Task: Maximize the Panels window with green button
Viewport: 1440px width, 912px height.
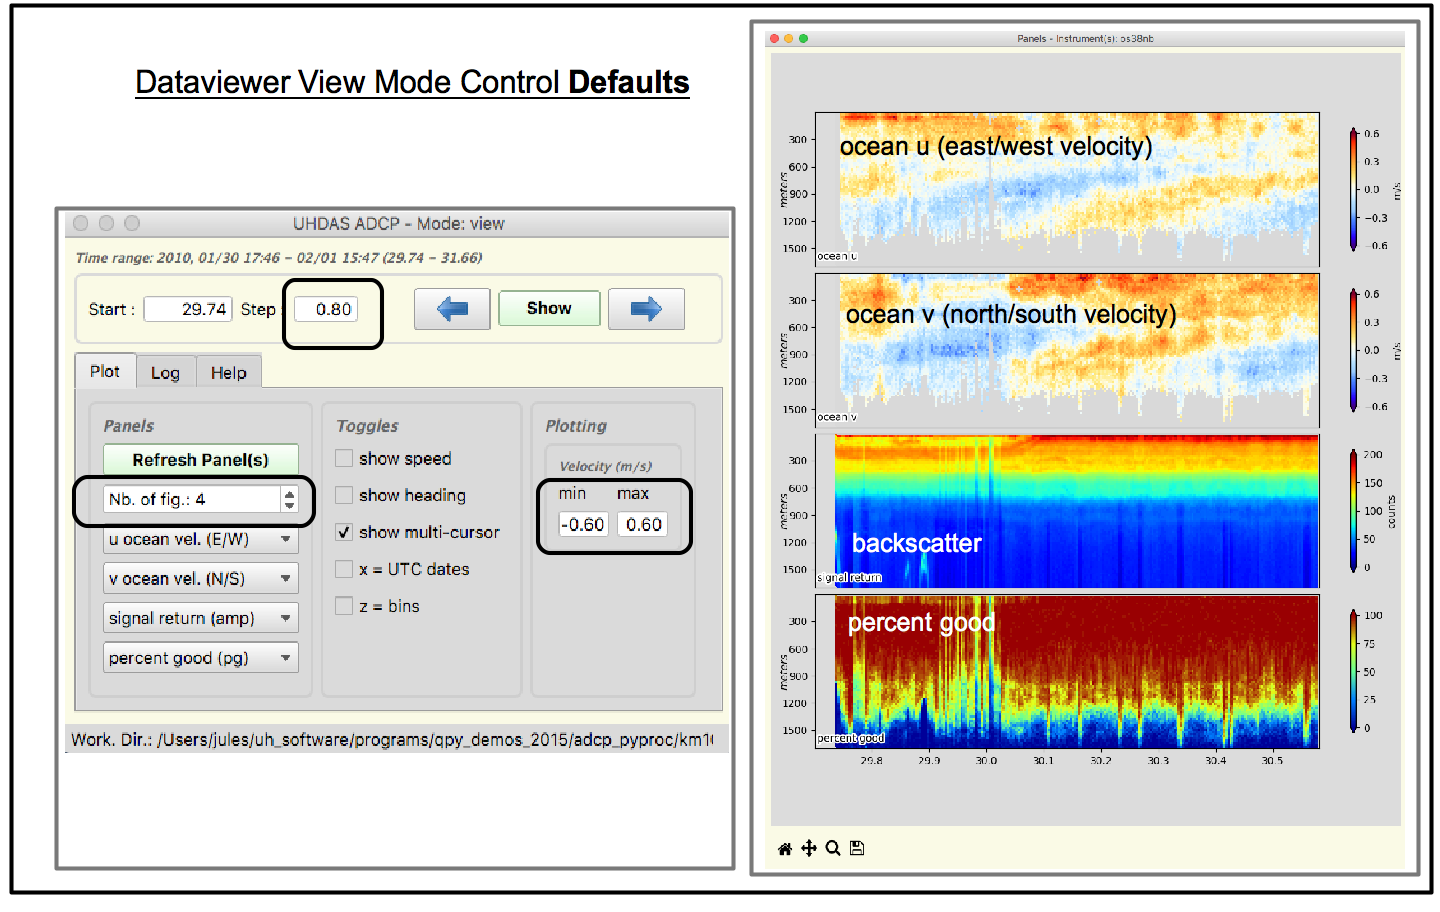Action: pos(803,39)
